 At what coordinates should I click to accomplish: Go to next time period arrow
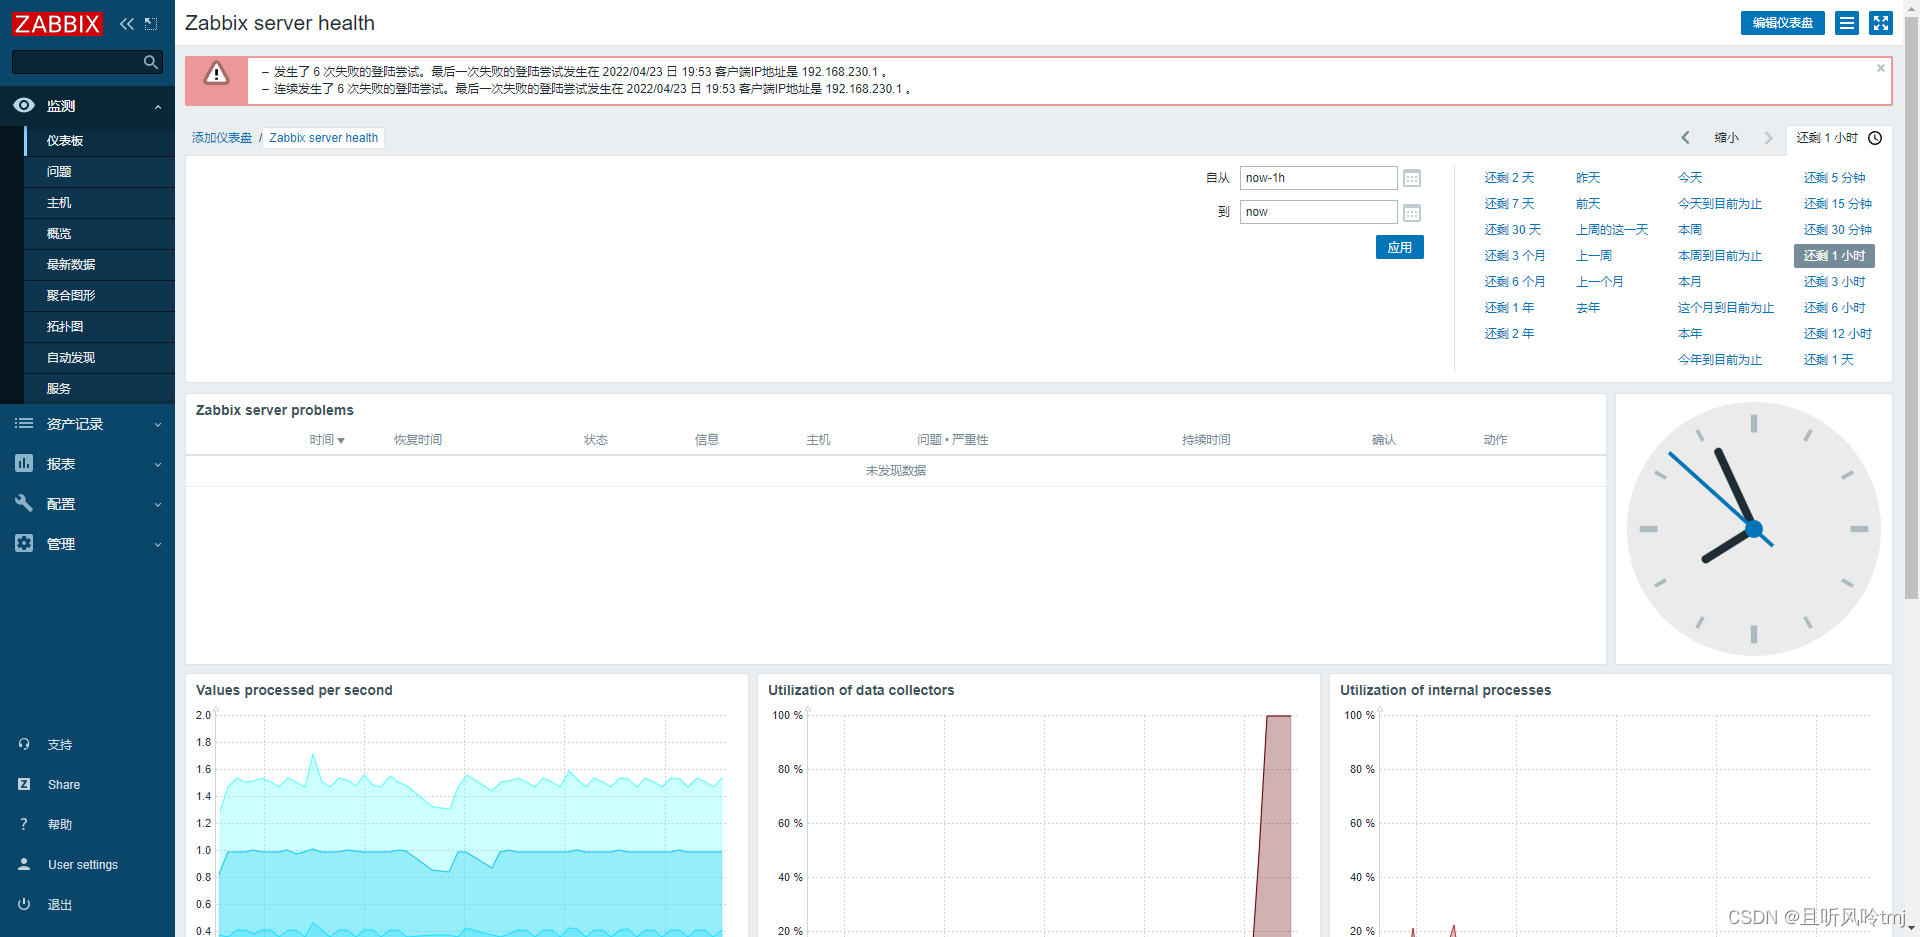click(x=1768, y=138)
